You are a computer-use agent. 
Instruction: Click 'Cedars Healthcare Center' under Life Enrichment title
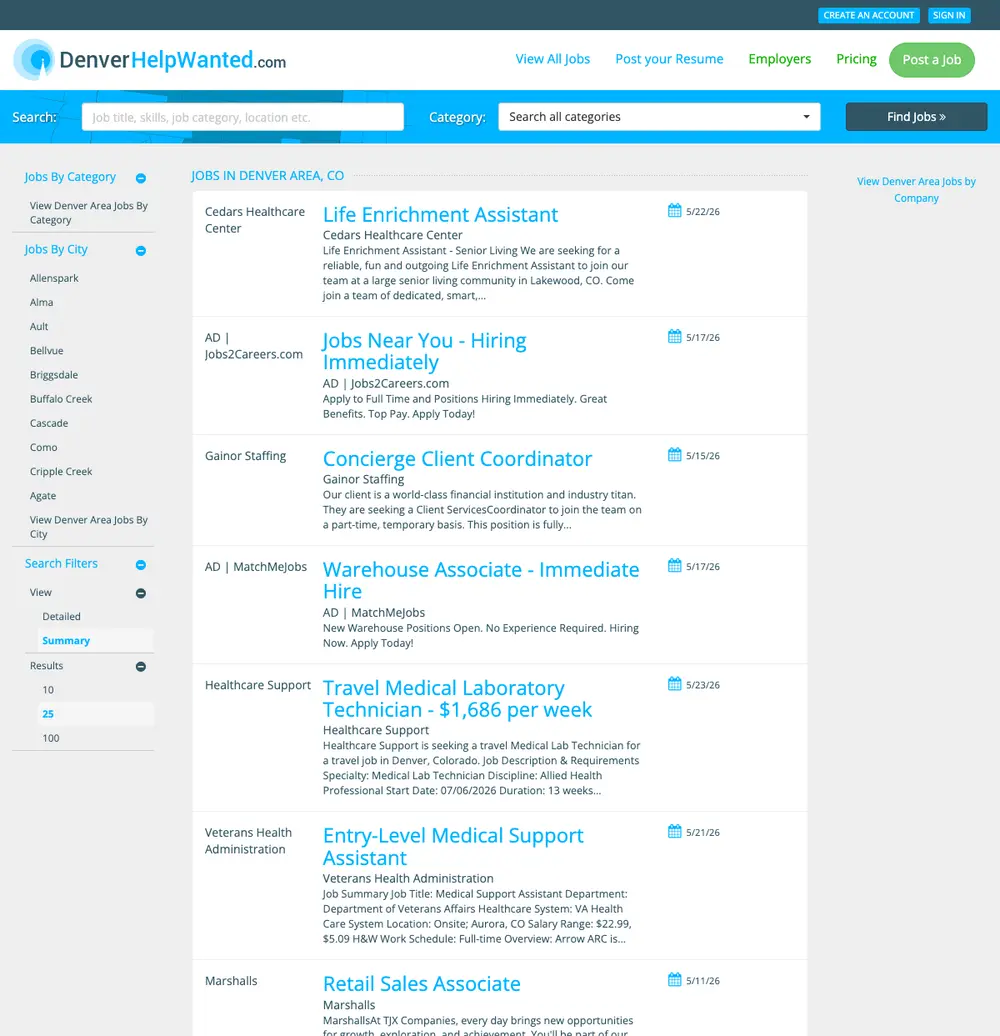[x=392, y=235]
